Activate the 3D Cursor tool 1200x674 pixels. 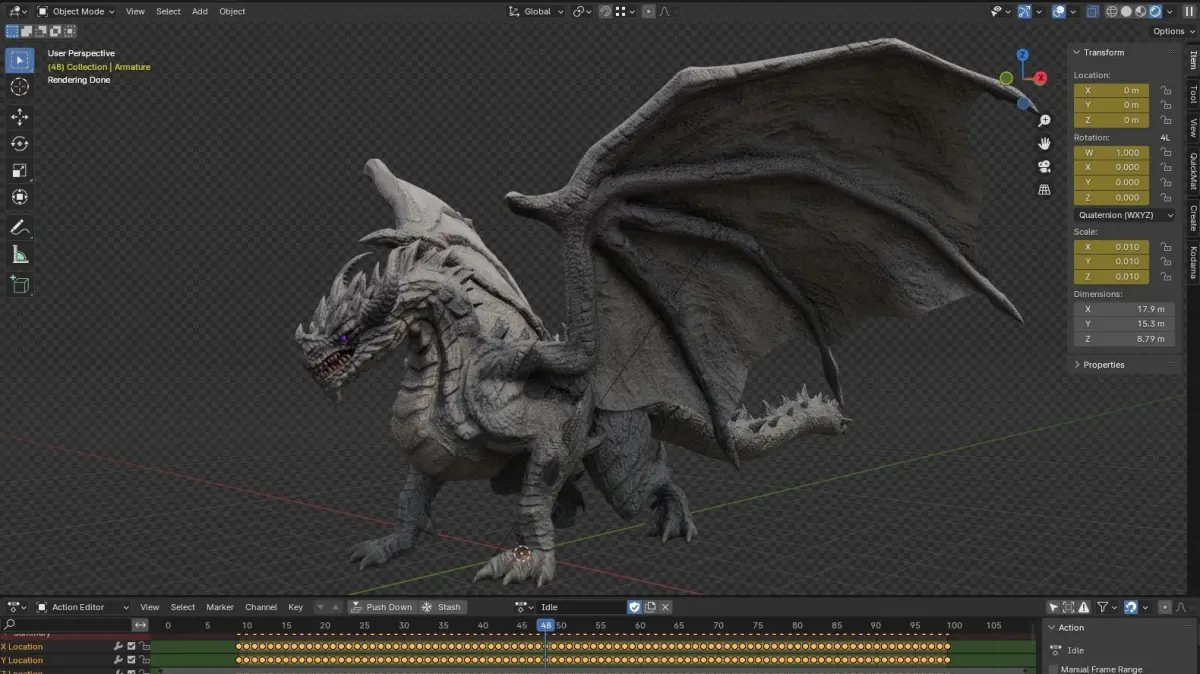tap(19, 87)
